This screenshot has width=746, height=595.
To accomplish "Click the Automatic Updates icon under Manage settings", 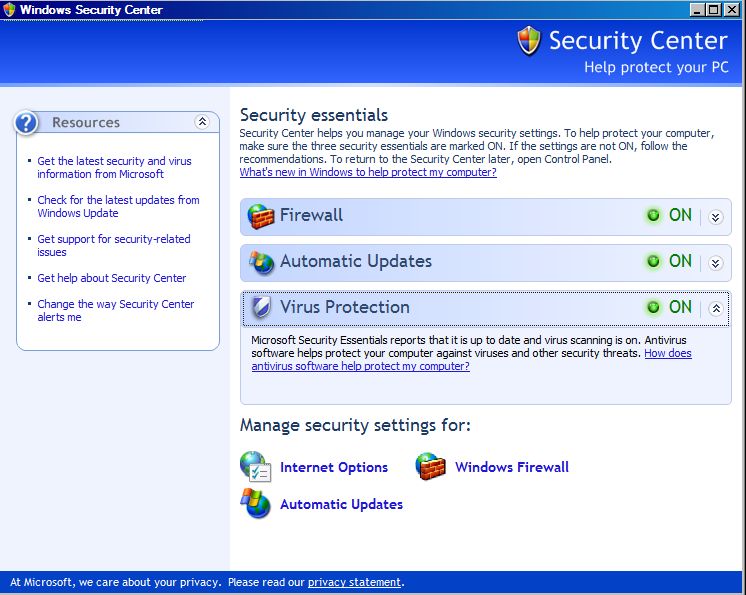I will [x=255, y=503].
